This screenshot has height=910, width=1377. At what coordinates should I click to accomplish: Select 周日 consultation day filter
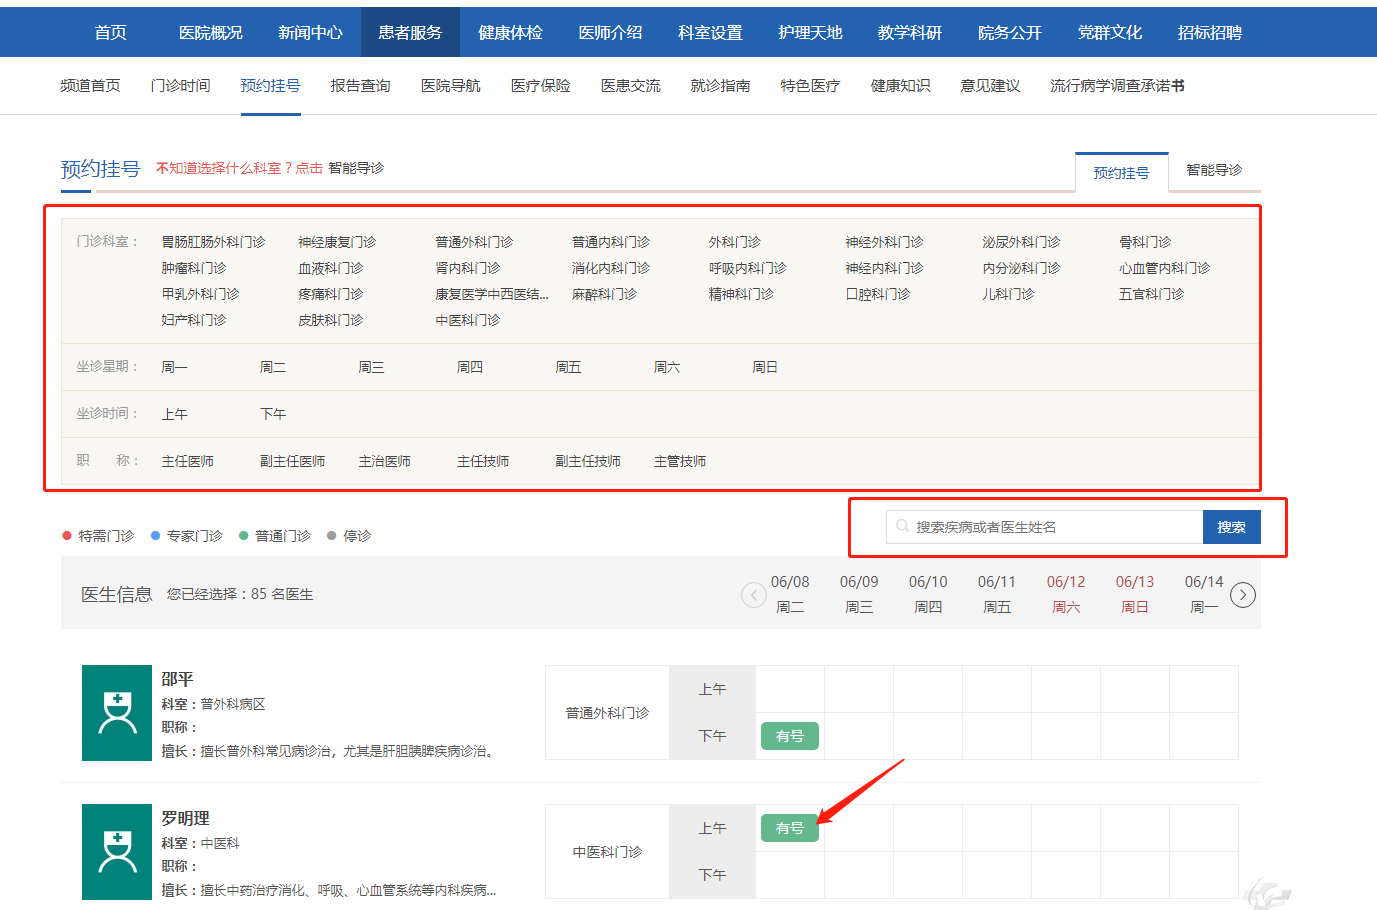click(x=765, y=367)
